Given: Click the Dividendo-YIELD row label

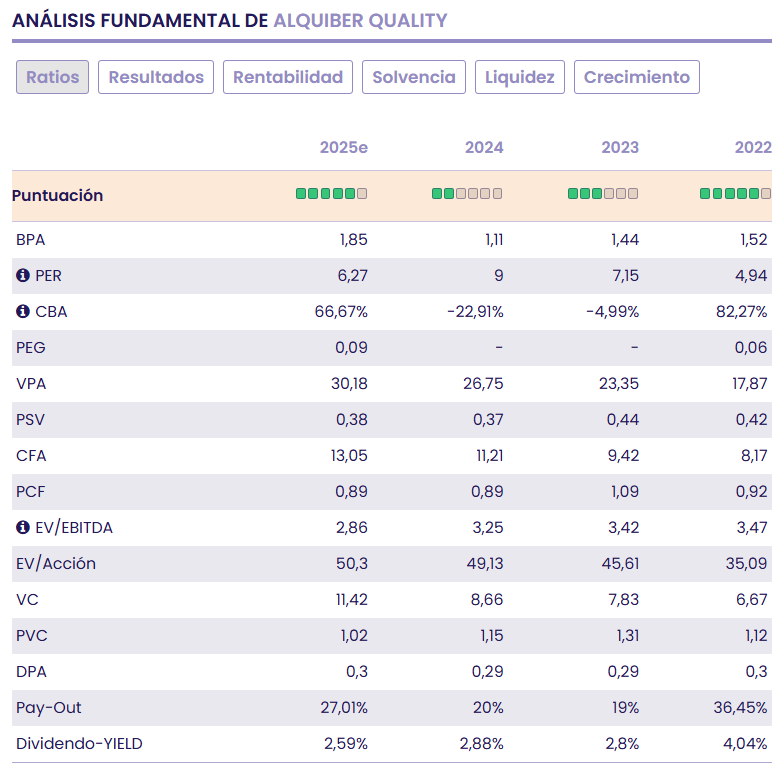Looking at the screenshot, I should (x=80, y=744).
